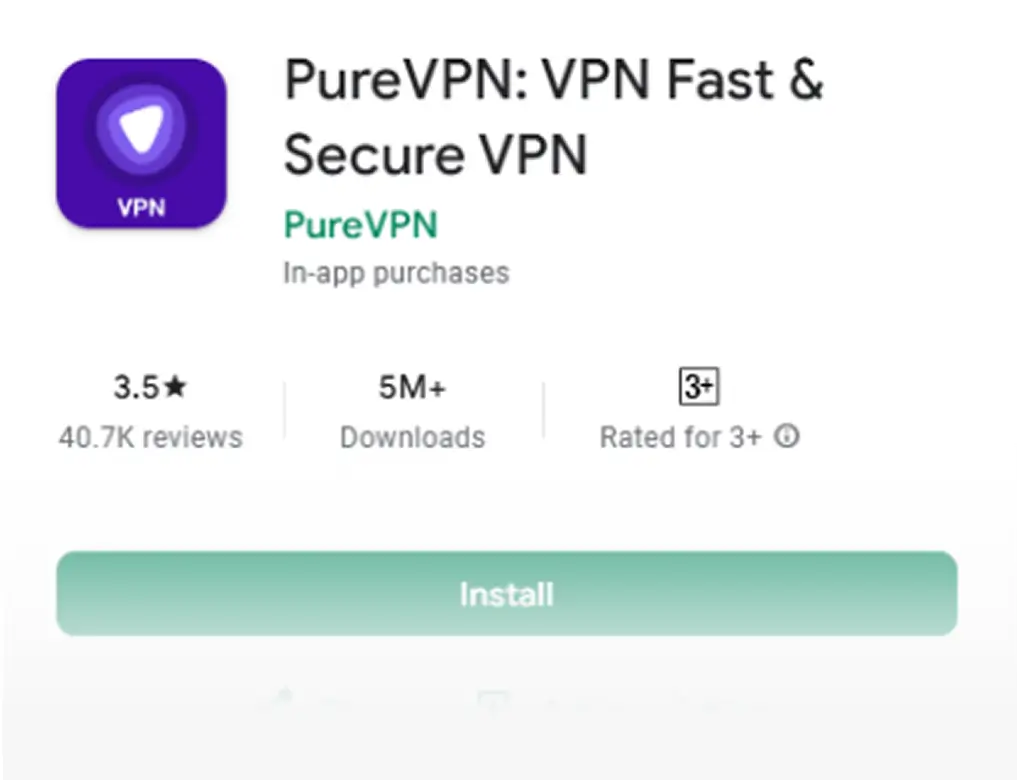1017x780 pixels.
Task: Install the PureVPN app
Action: [x=507, y=593]
